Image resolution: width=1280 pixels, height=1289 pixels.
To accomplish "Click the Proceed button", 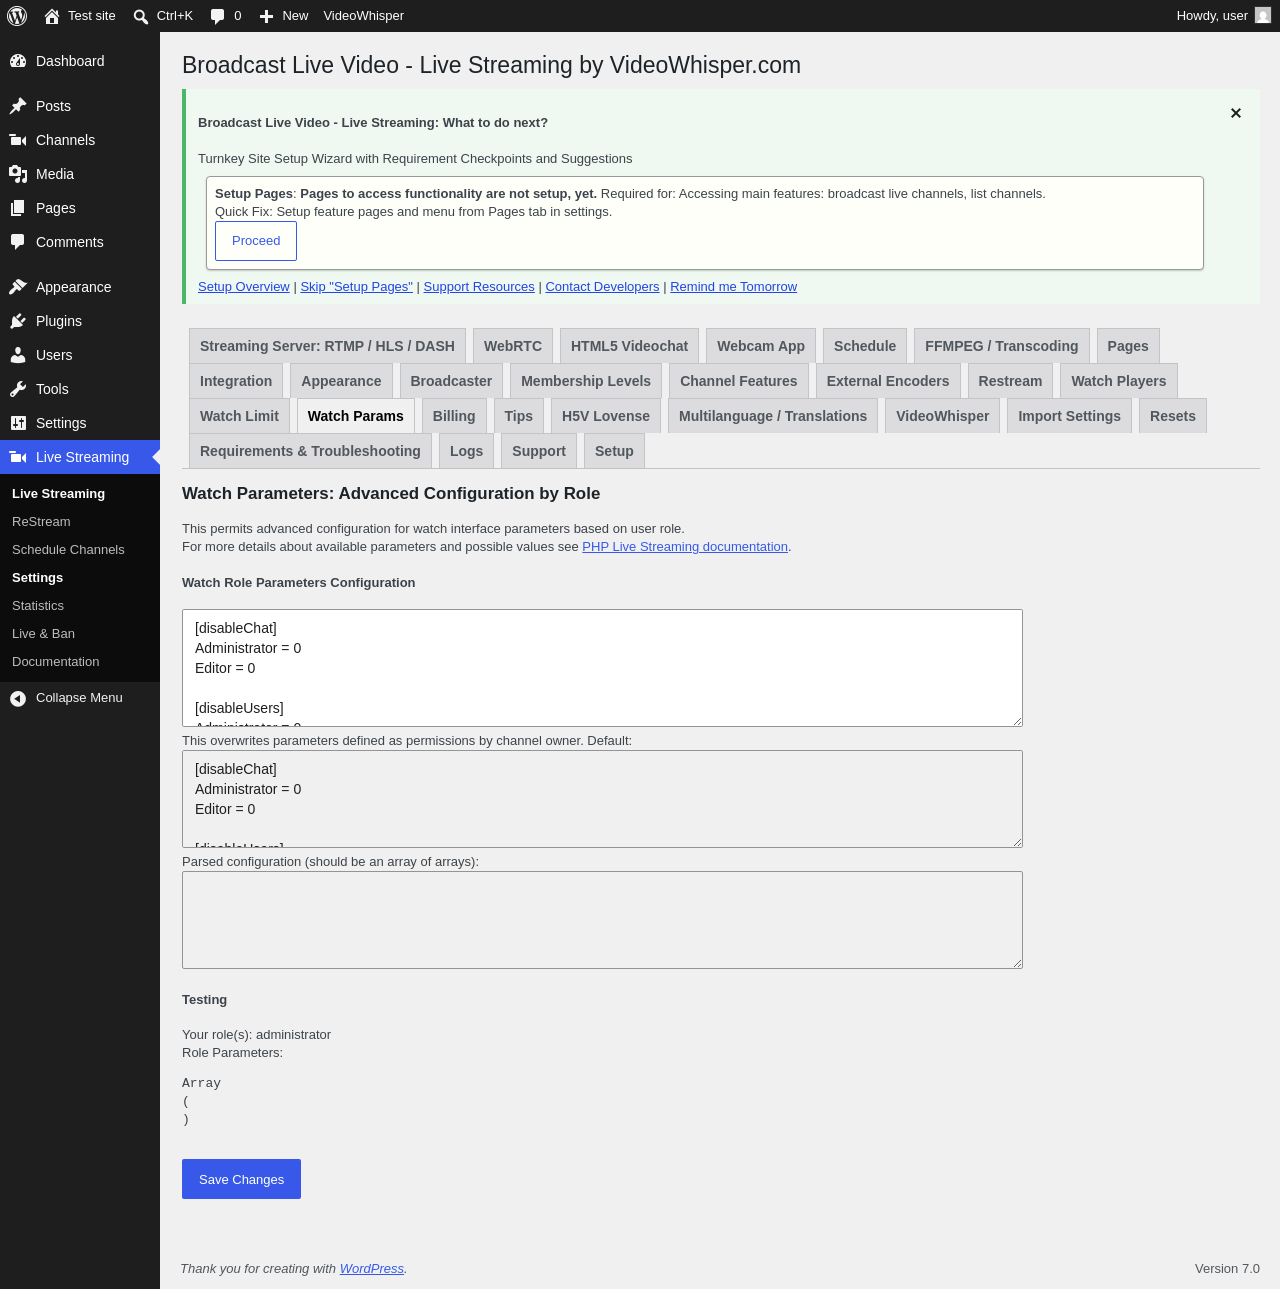I will [256, 241].
